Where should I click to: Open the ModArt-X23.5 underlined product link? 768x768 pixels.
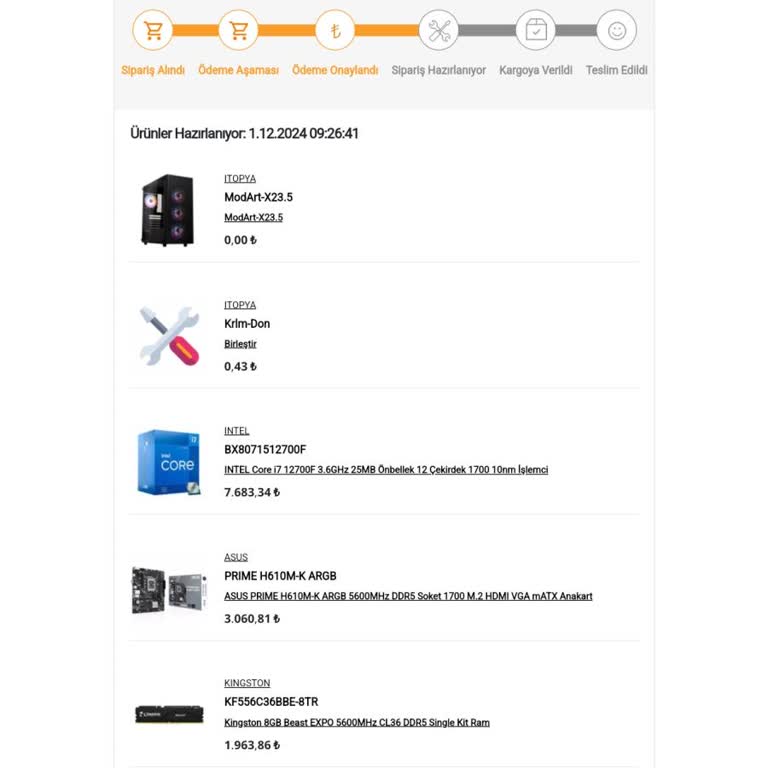254,217
